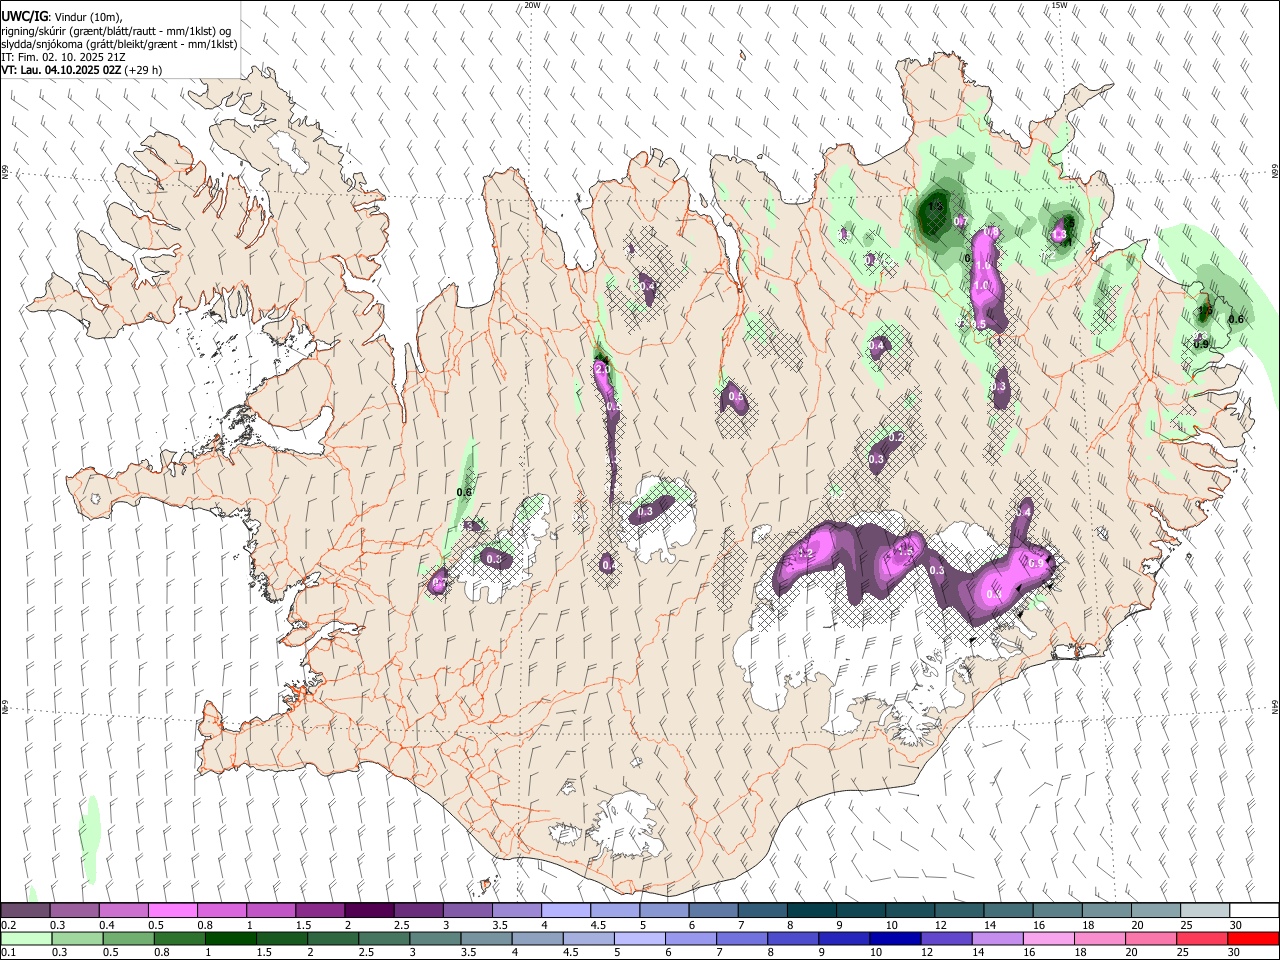Select the rose-red rain swatch between 25 and 30
Image resolution: width=1280 pixels, height=960 pixels.
tap(1201, 939)
